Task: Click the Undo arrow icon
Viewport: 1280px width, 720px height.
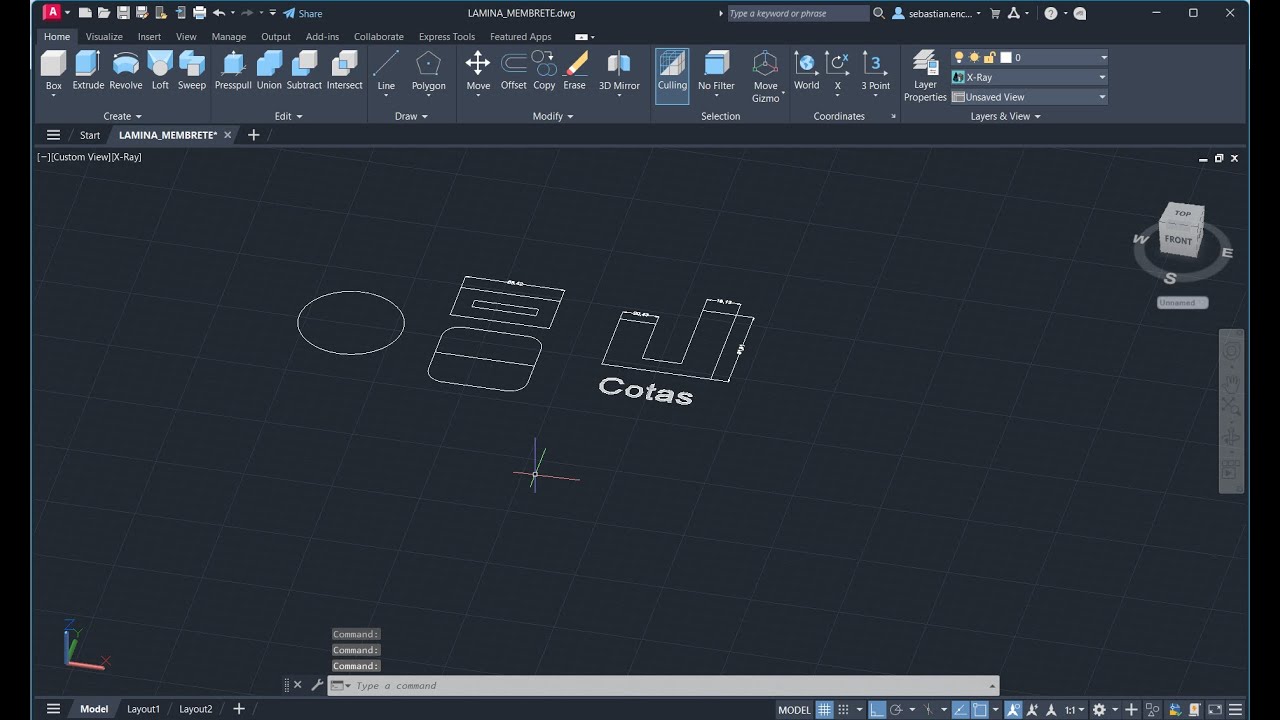Action: 218,13
